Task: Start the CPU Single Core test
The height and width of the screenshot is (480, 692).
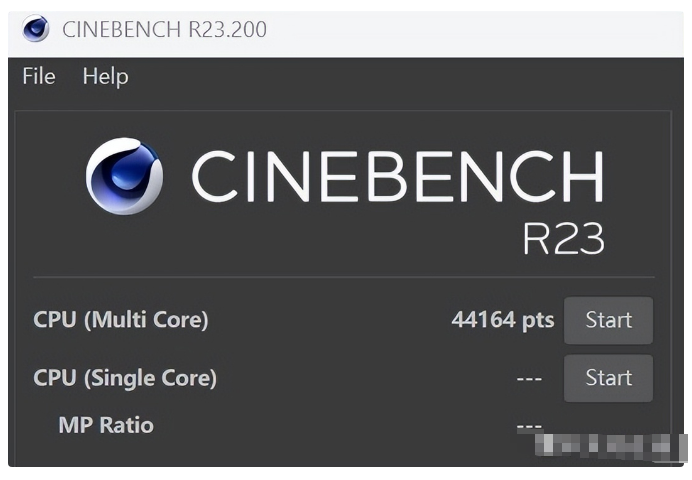Action: (608, 378)
